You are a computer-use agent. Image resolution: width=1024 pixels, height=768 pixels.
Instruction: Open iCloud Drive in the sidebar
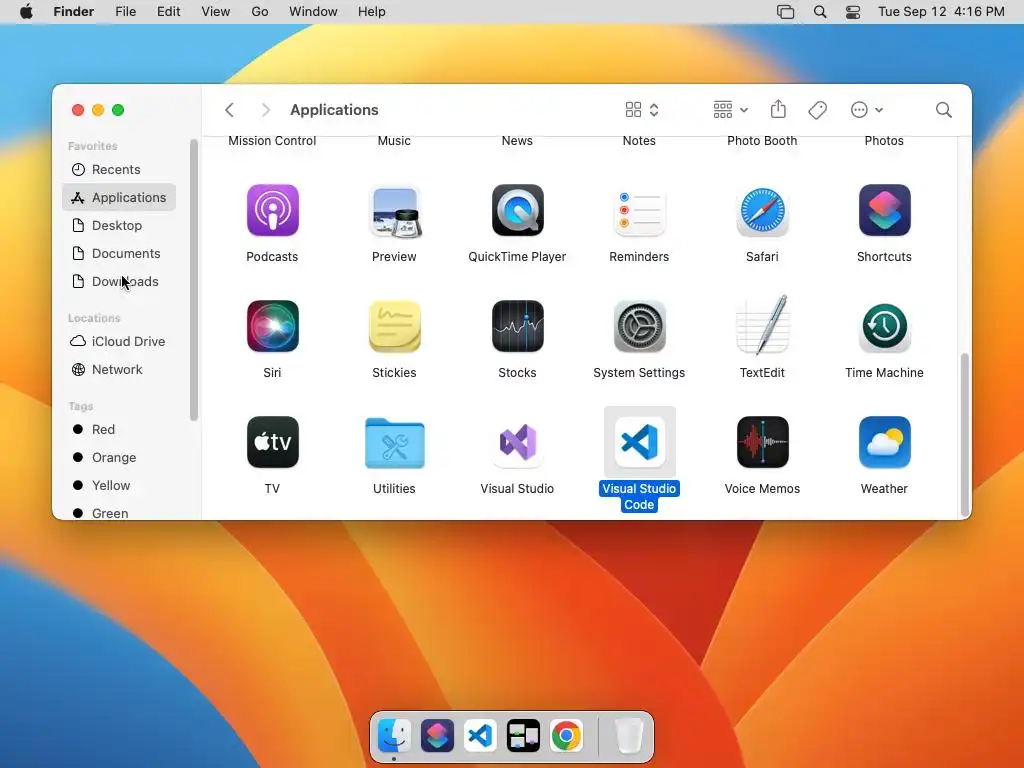119,342
